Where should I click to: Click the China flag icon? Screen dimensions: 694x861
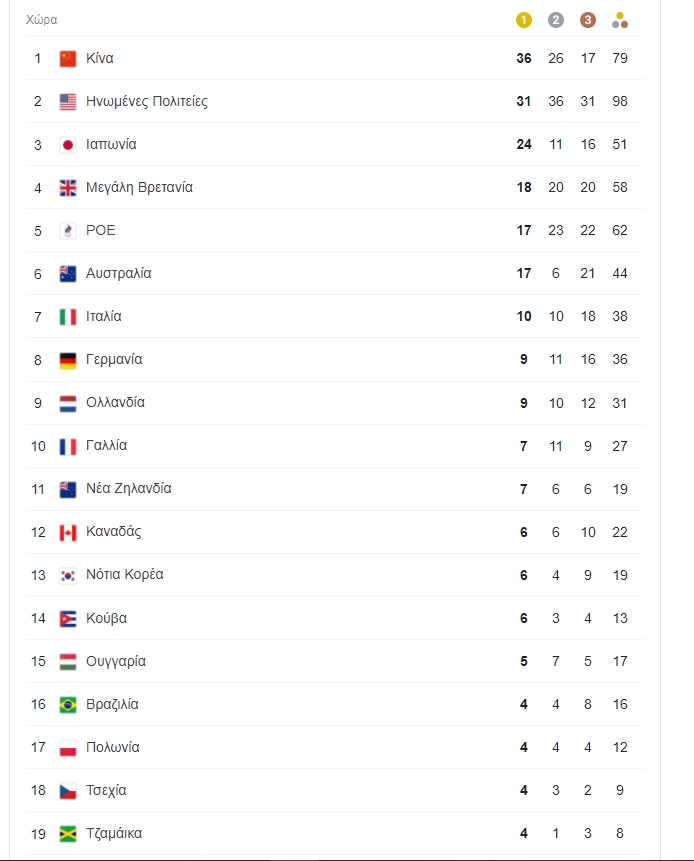tap(68, 58)
